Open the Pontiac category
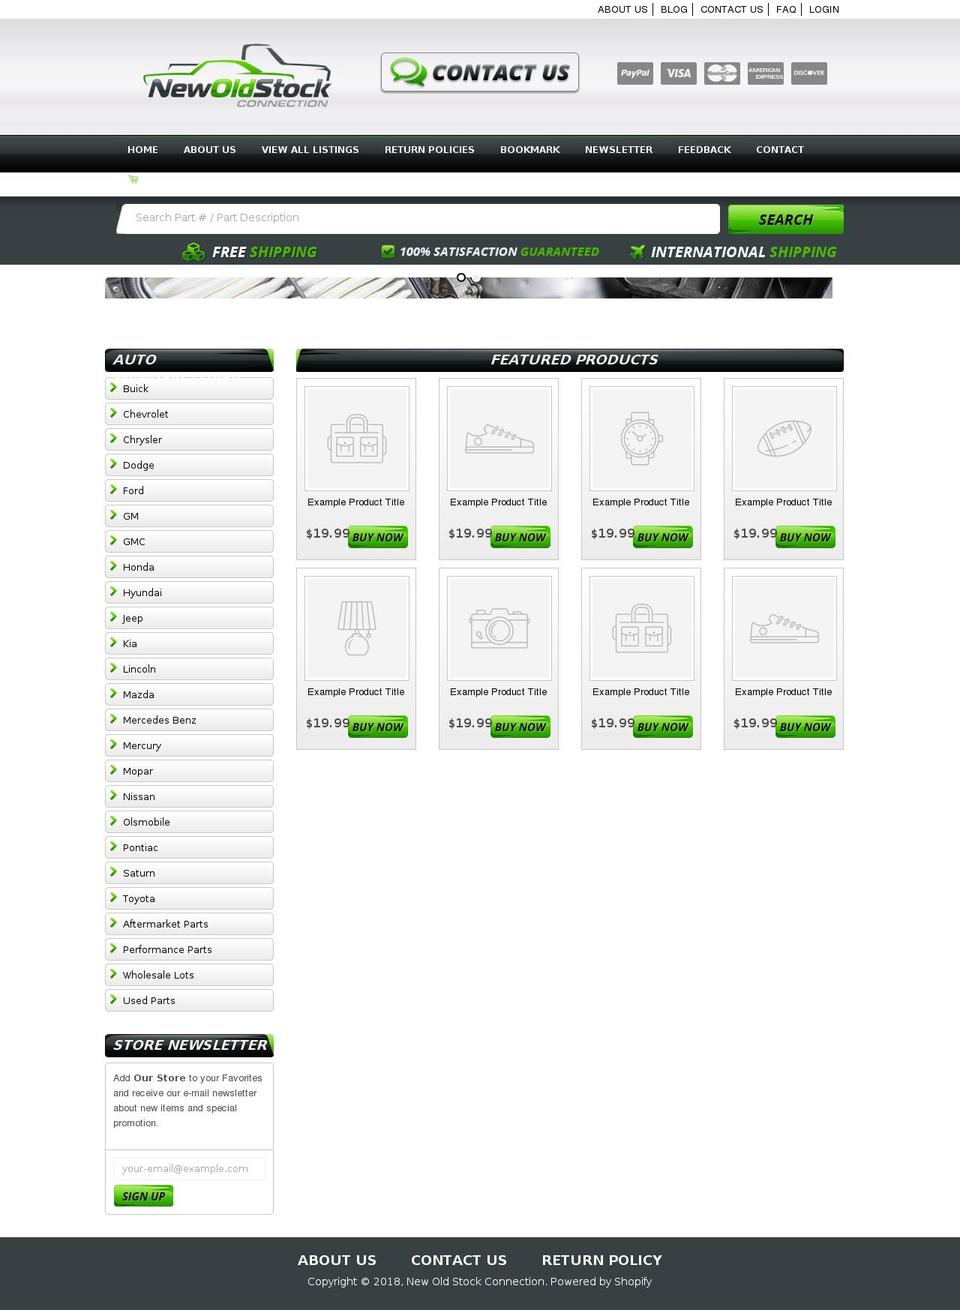The width and height of the screenshot is (960, 1310). (x=189, y=848)
